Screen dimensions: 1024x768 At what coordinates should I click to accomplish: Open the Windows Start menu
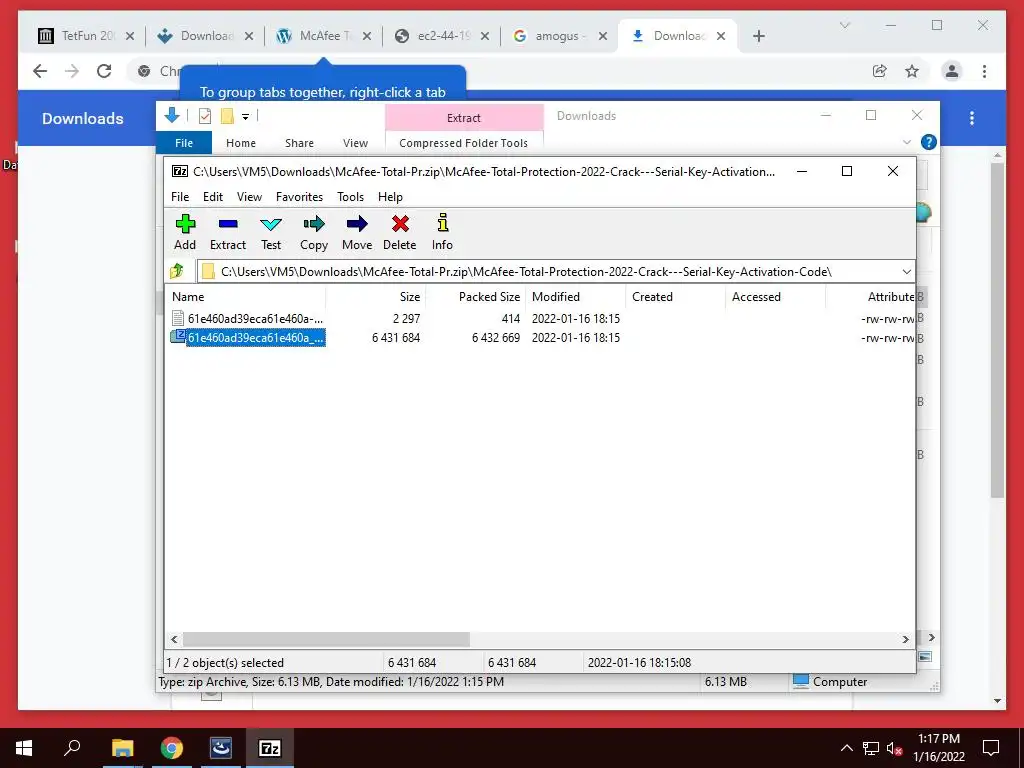24,748
